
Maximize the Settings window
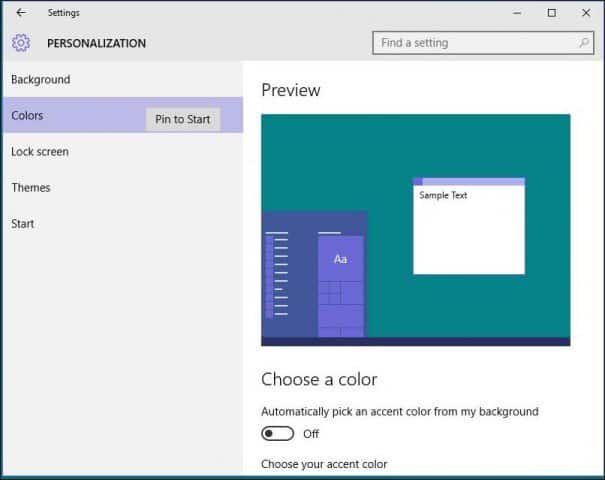[552, 13]
